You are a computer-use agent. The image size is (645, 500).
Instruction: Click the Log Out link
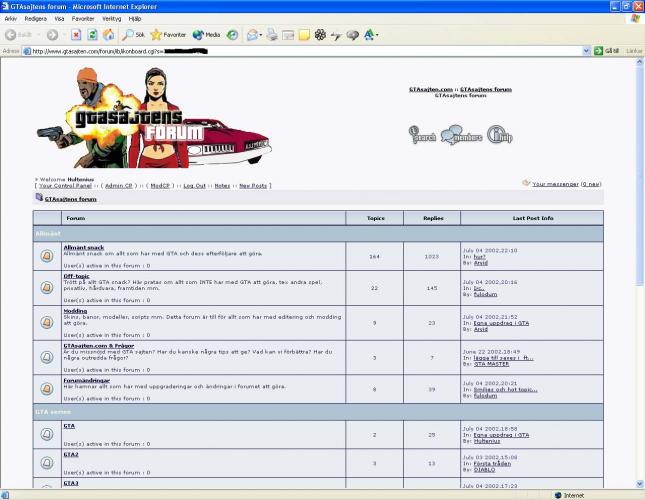coord(194,186)
